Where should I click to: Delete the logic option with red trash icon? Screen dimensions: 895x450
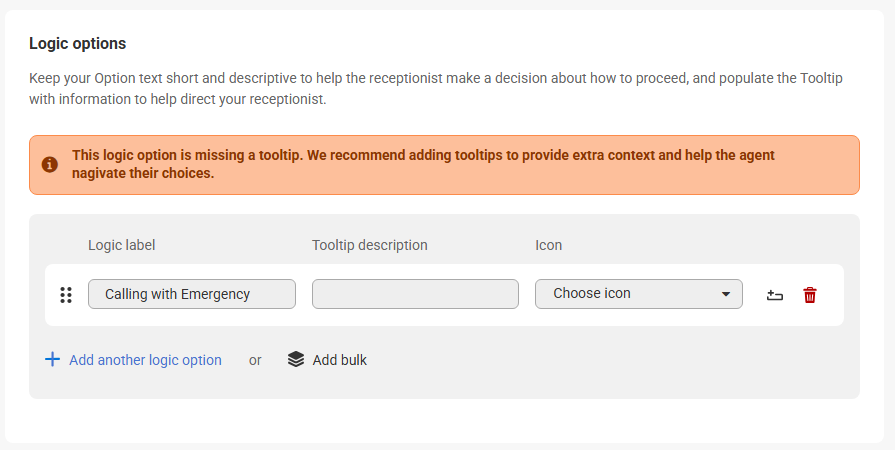tap(810, 295)
